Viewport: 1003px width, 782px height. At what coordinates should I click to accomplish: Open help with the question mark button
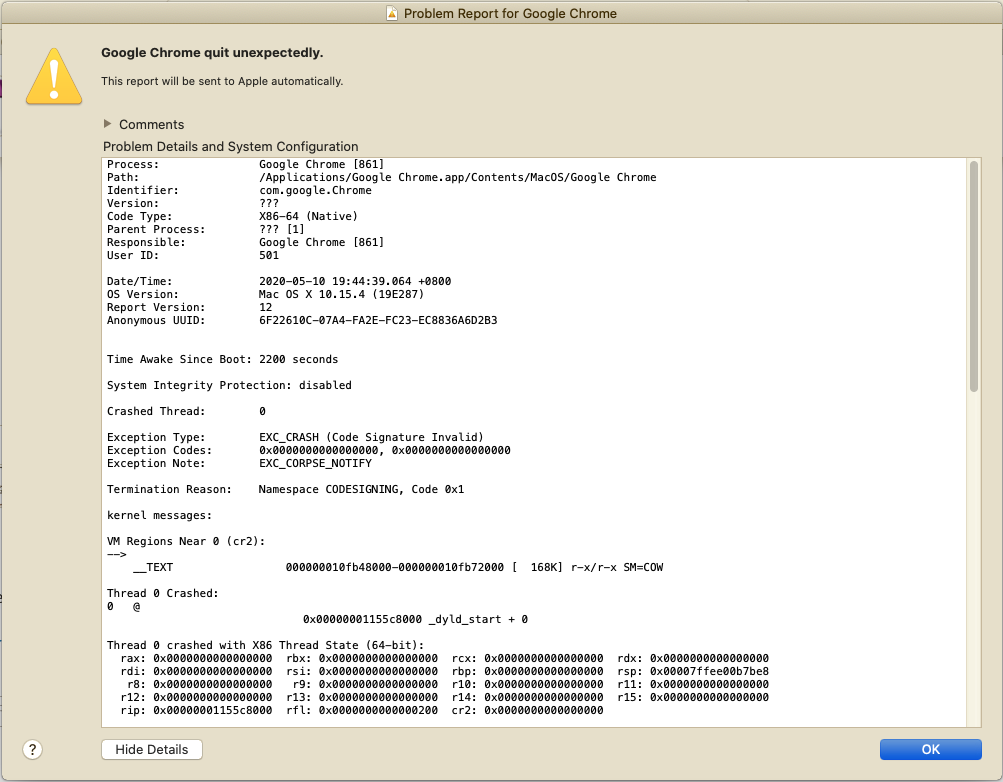tap(33, 749)
